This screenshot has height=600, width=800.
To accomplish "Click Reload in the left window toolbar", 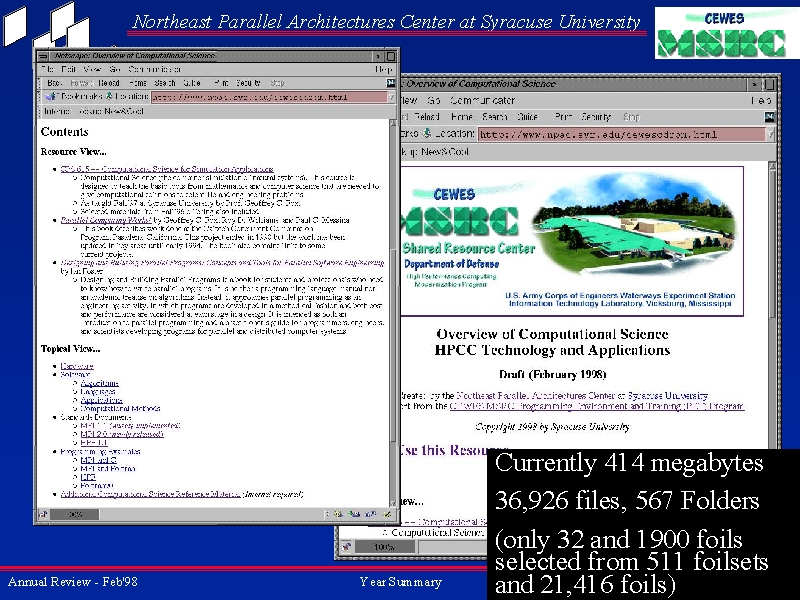I will (x=109, y=83).
